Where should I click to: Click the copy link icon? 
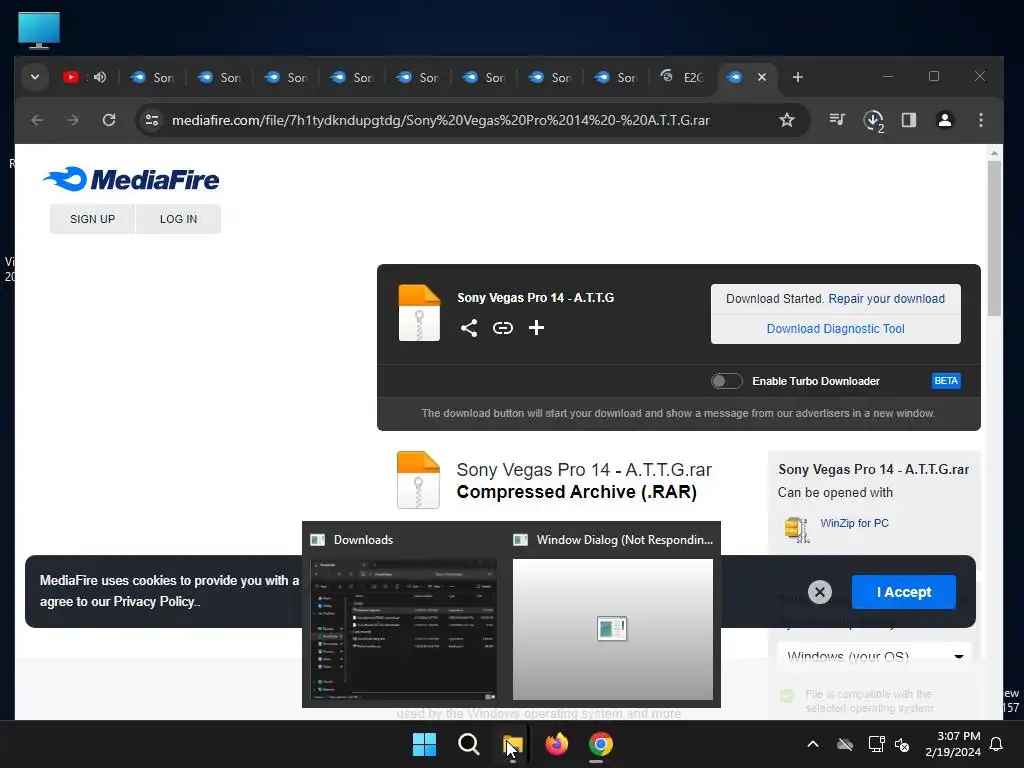(502, 328)
